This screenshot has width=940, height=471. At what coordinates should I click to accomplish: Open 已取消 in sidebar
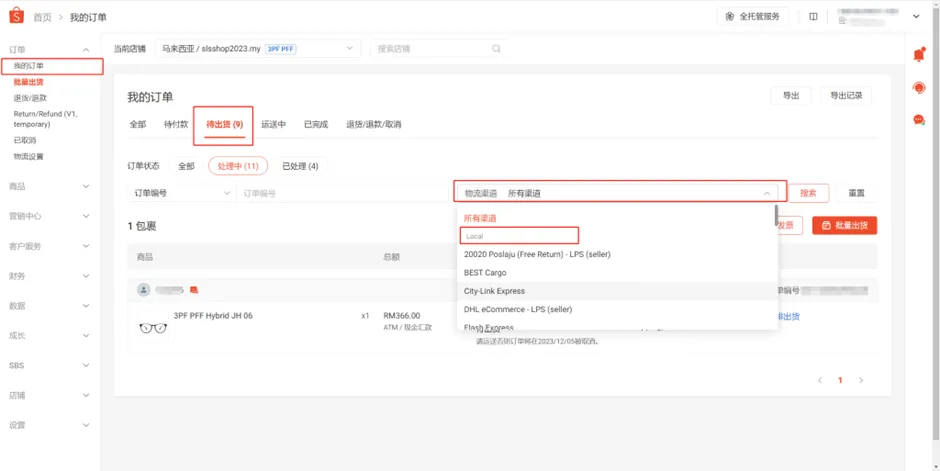point(25,140)
